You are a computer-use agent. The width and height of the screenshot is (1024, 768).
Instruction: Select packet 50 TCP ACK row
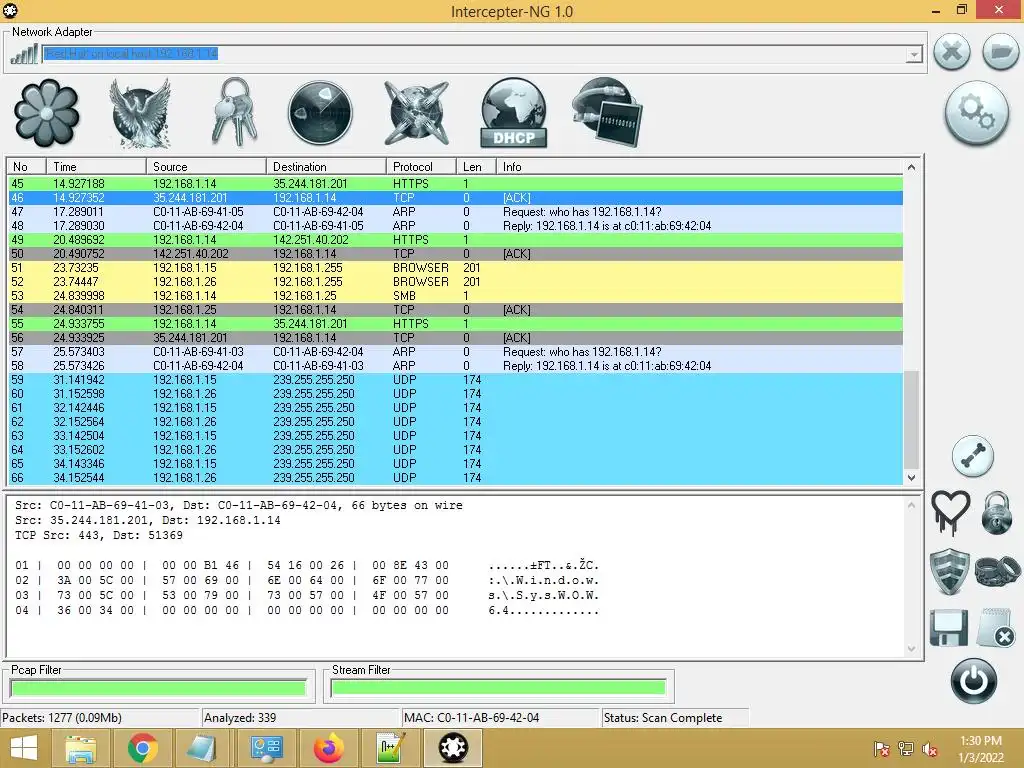point(455,254)
